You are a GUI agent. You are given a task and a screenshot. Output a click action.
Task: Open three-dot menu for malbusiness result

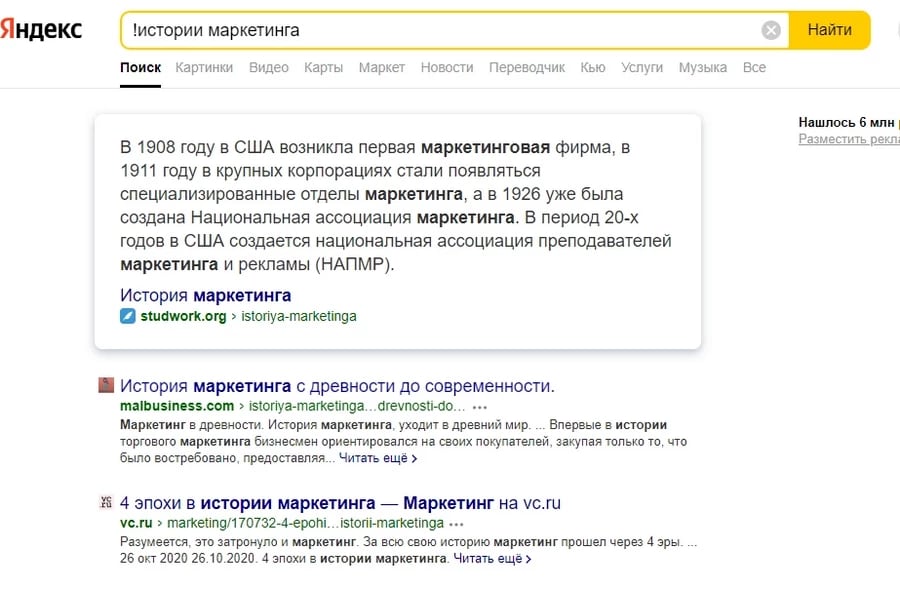click(479, 407)
